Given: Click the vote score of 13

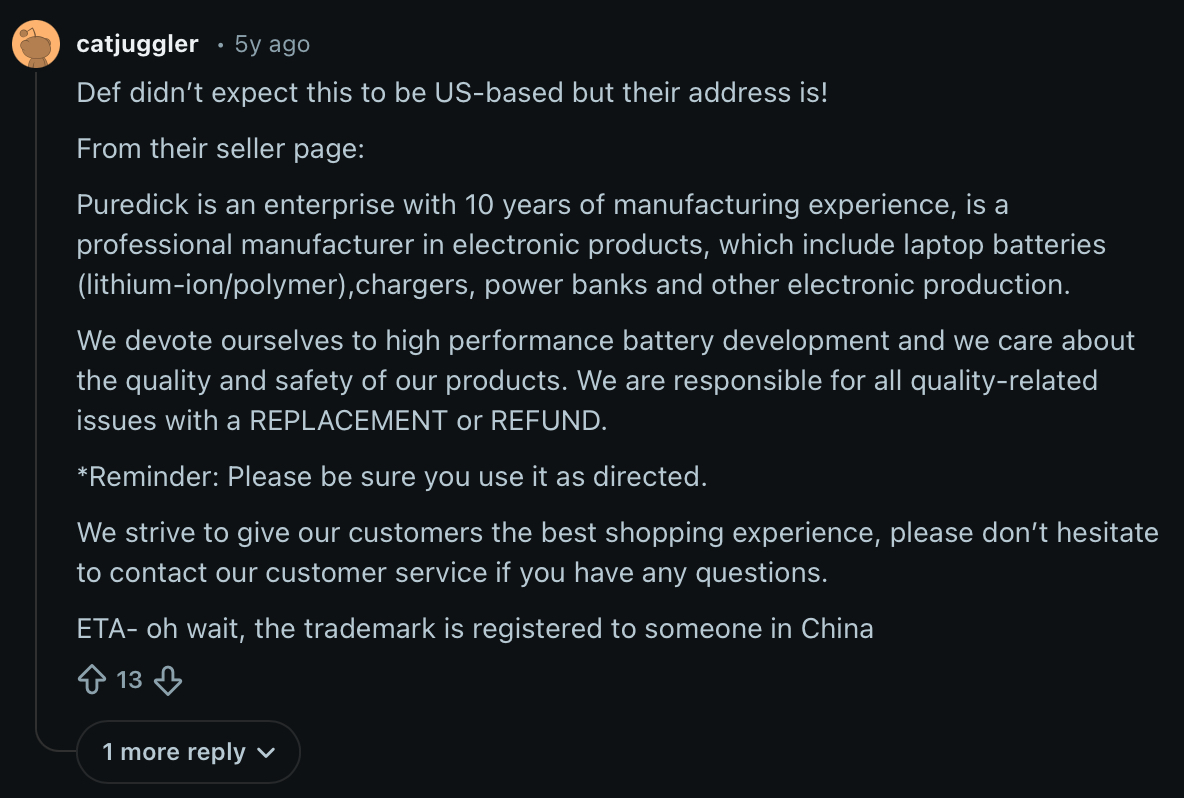Looking at the screenshot, I should click(130, 681).
